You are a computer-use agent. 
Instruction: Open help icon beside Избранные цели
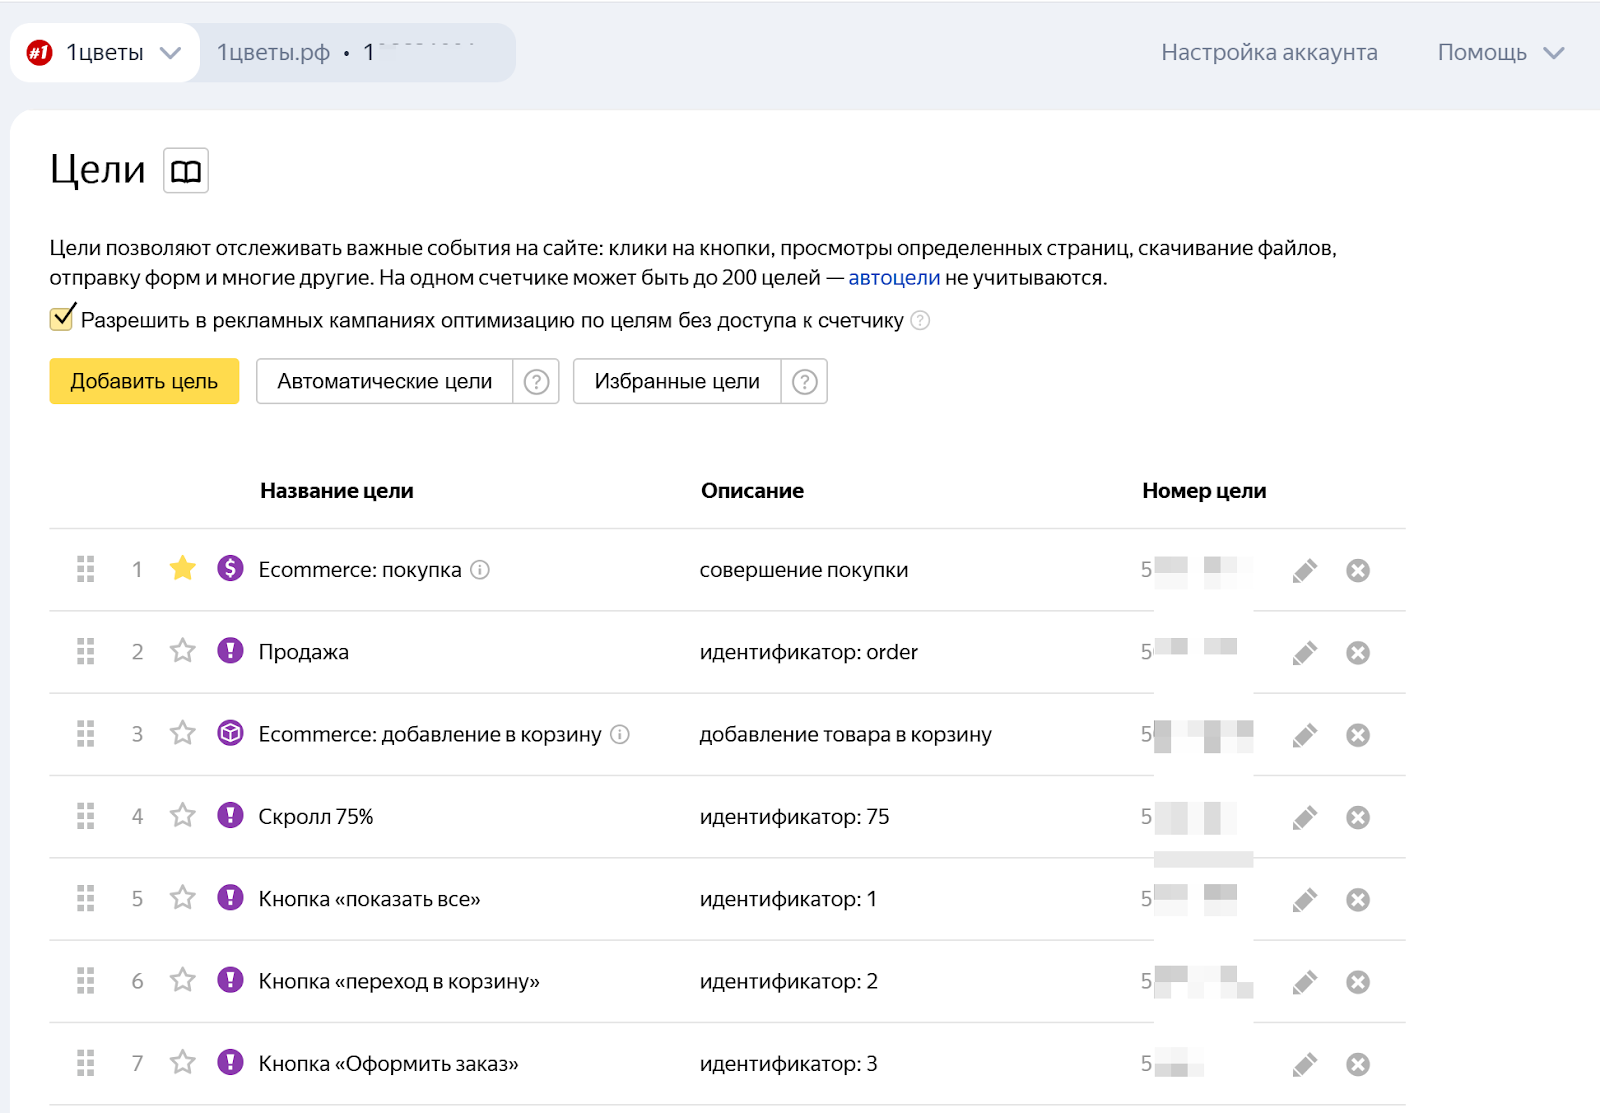point(804,382)
